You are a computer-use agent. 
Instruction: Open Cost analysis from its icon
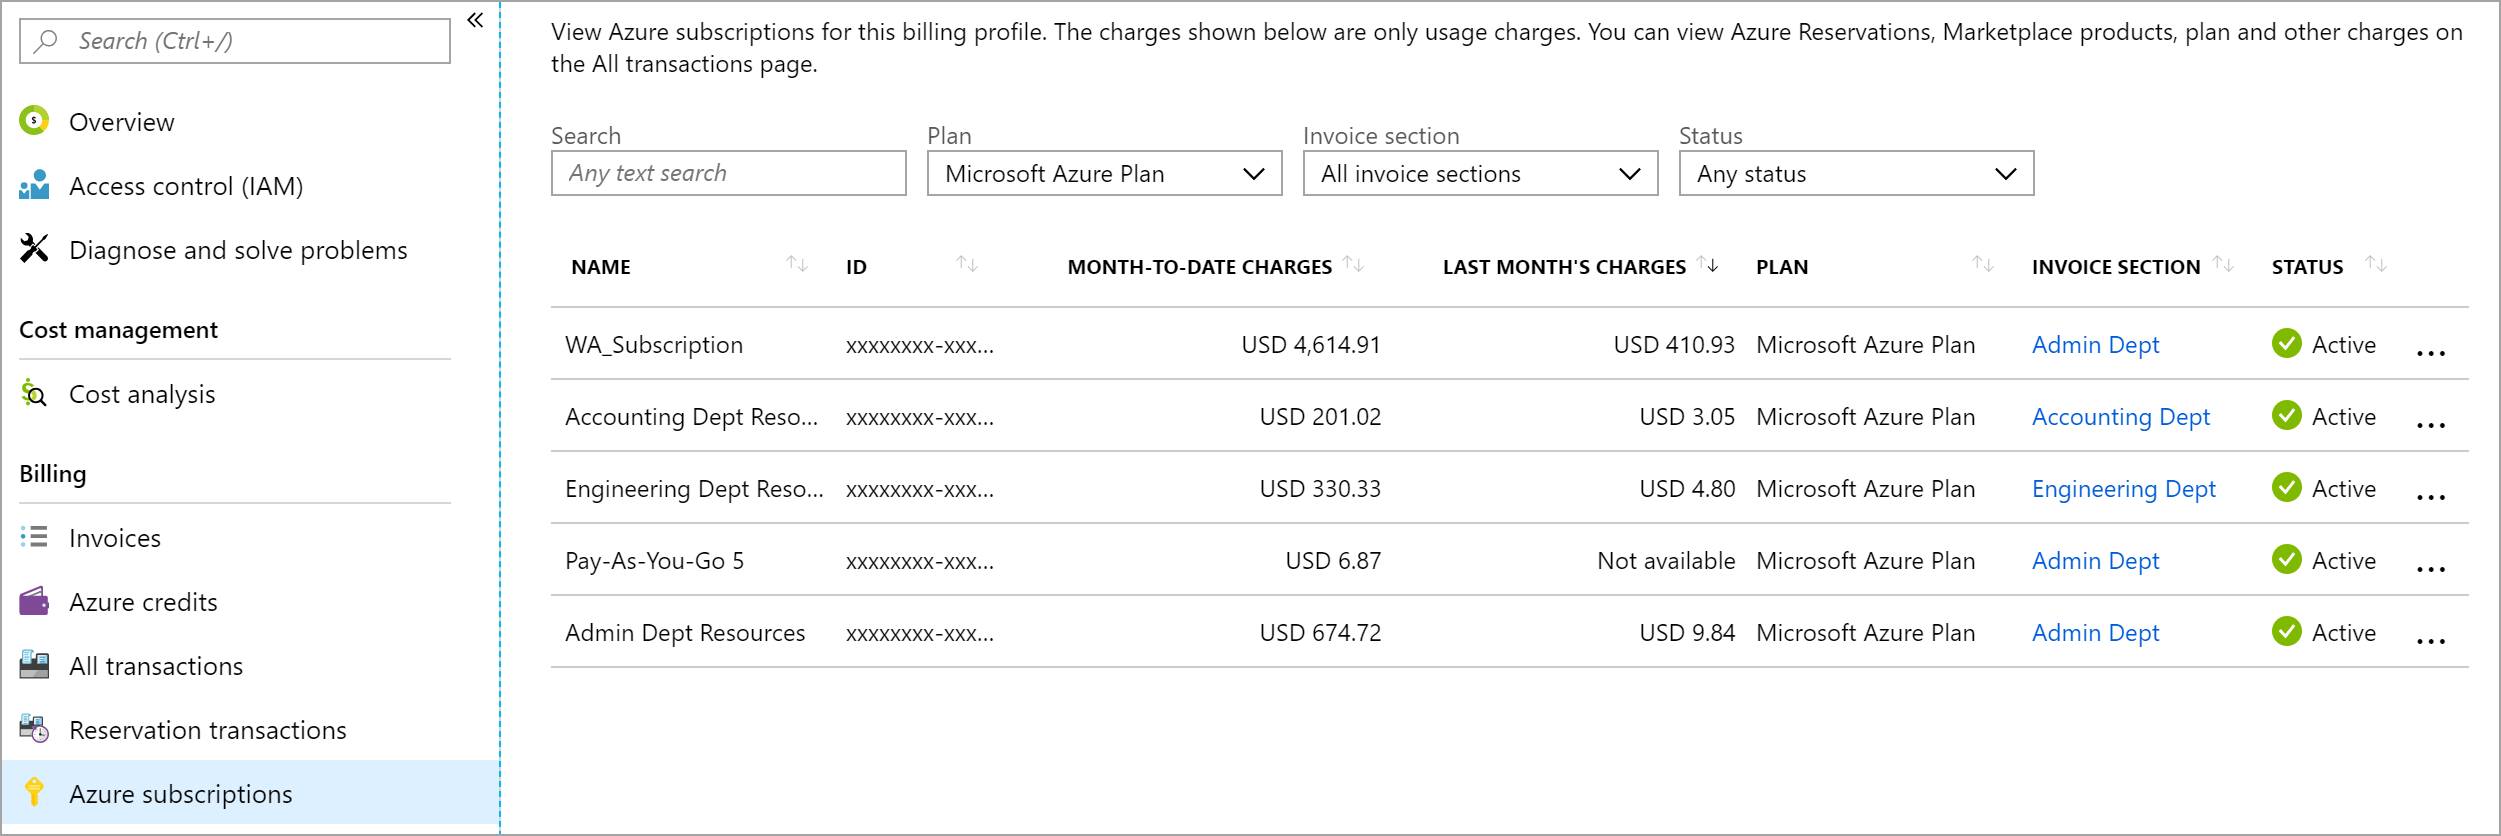[x=34, y=394]
